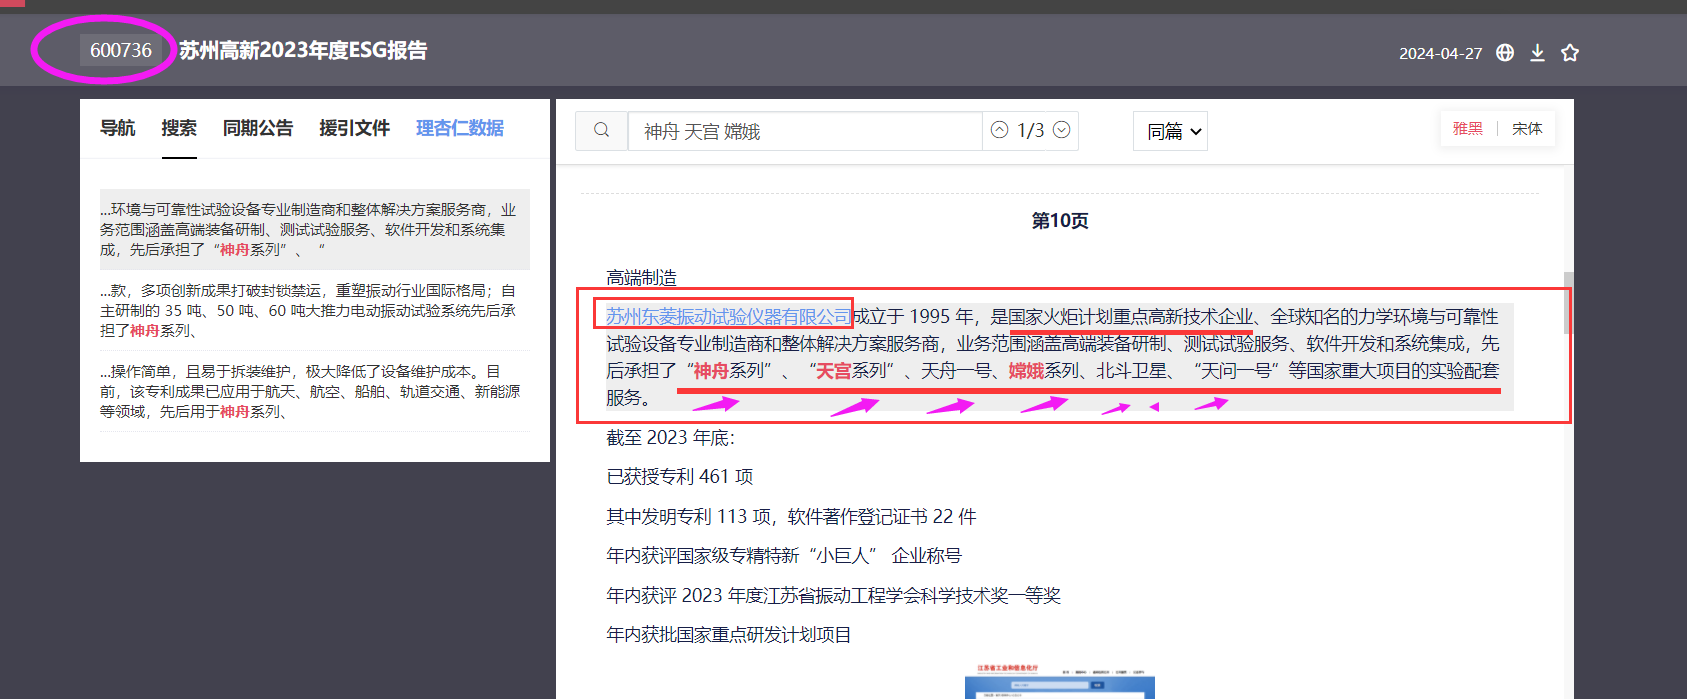Expand the 同篇 dropdown

click(1170, 131)
